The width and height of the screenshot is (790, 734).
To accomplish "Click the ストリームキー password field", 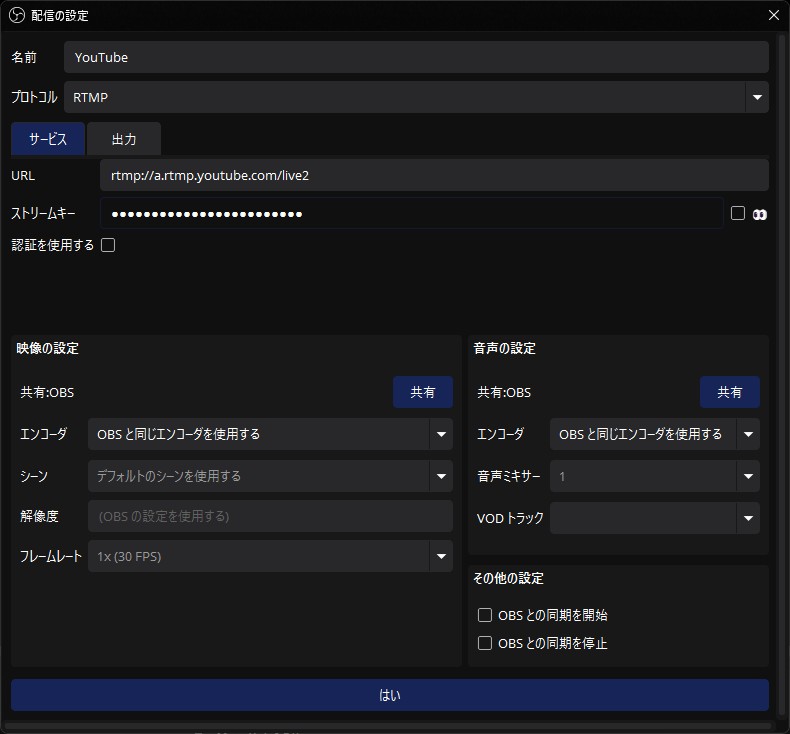I will 412,214.
